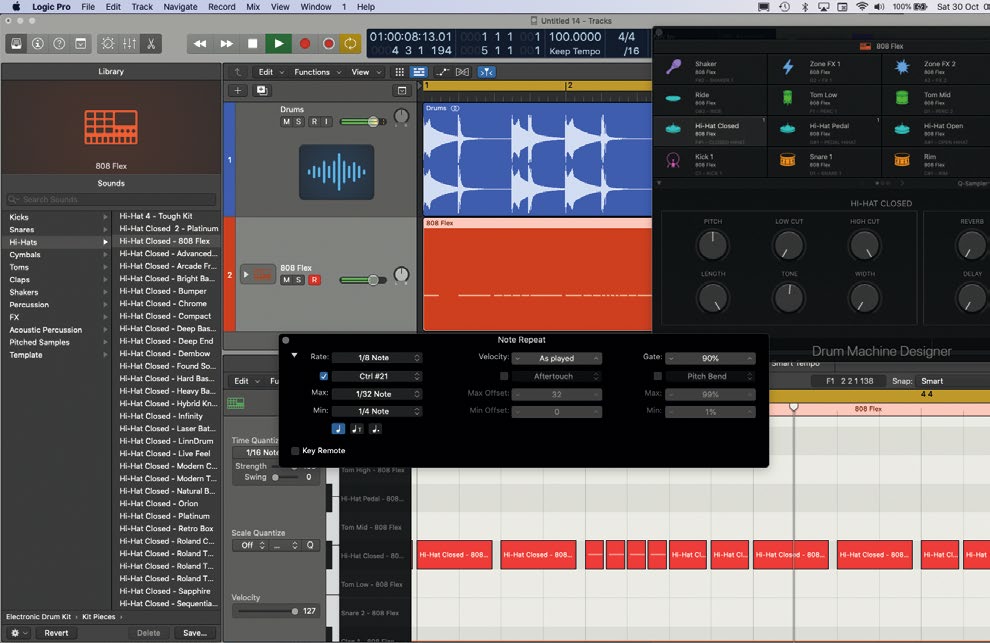990x643 pixels.
Task: Mute the 808 Flex track
Action: click(287, 280)
